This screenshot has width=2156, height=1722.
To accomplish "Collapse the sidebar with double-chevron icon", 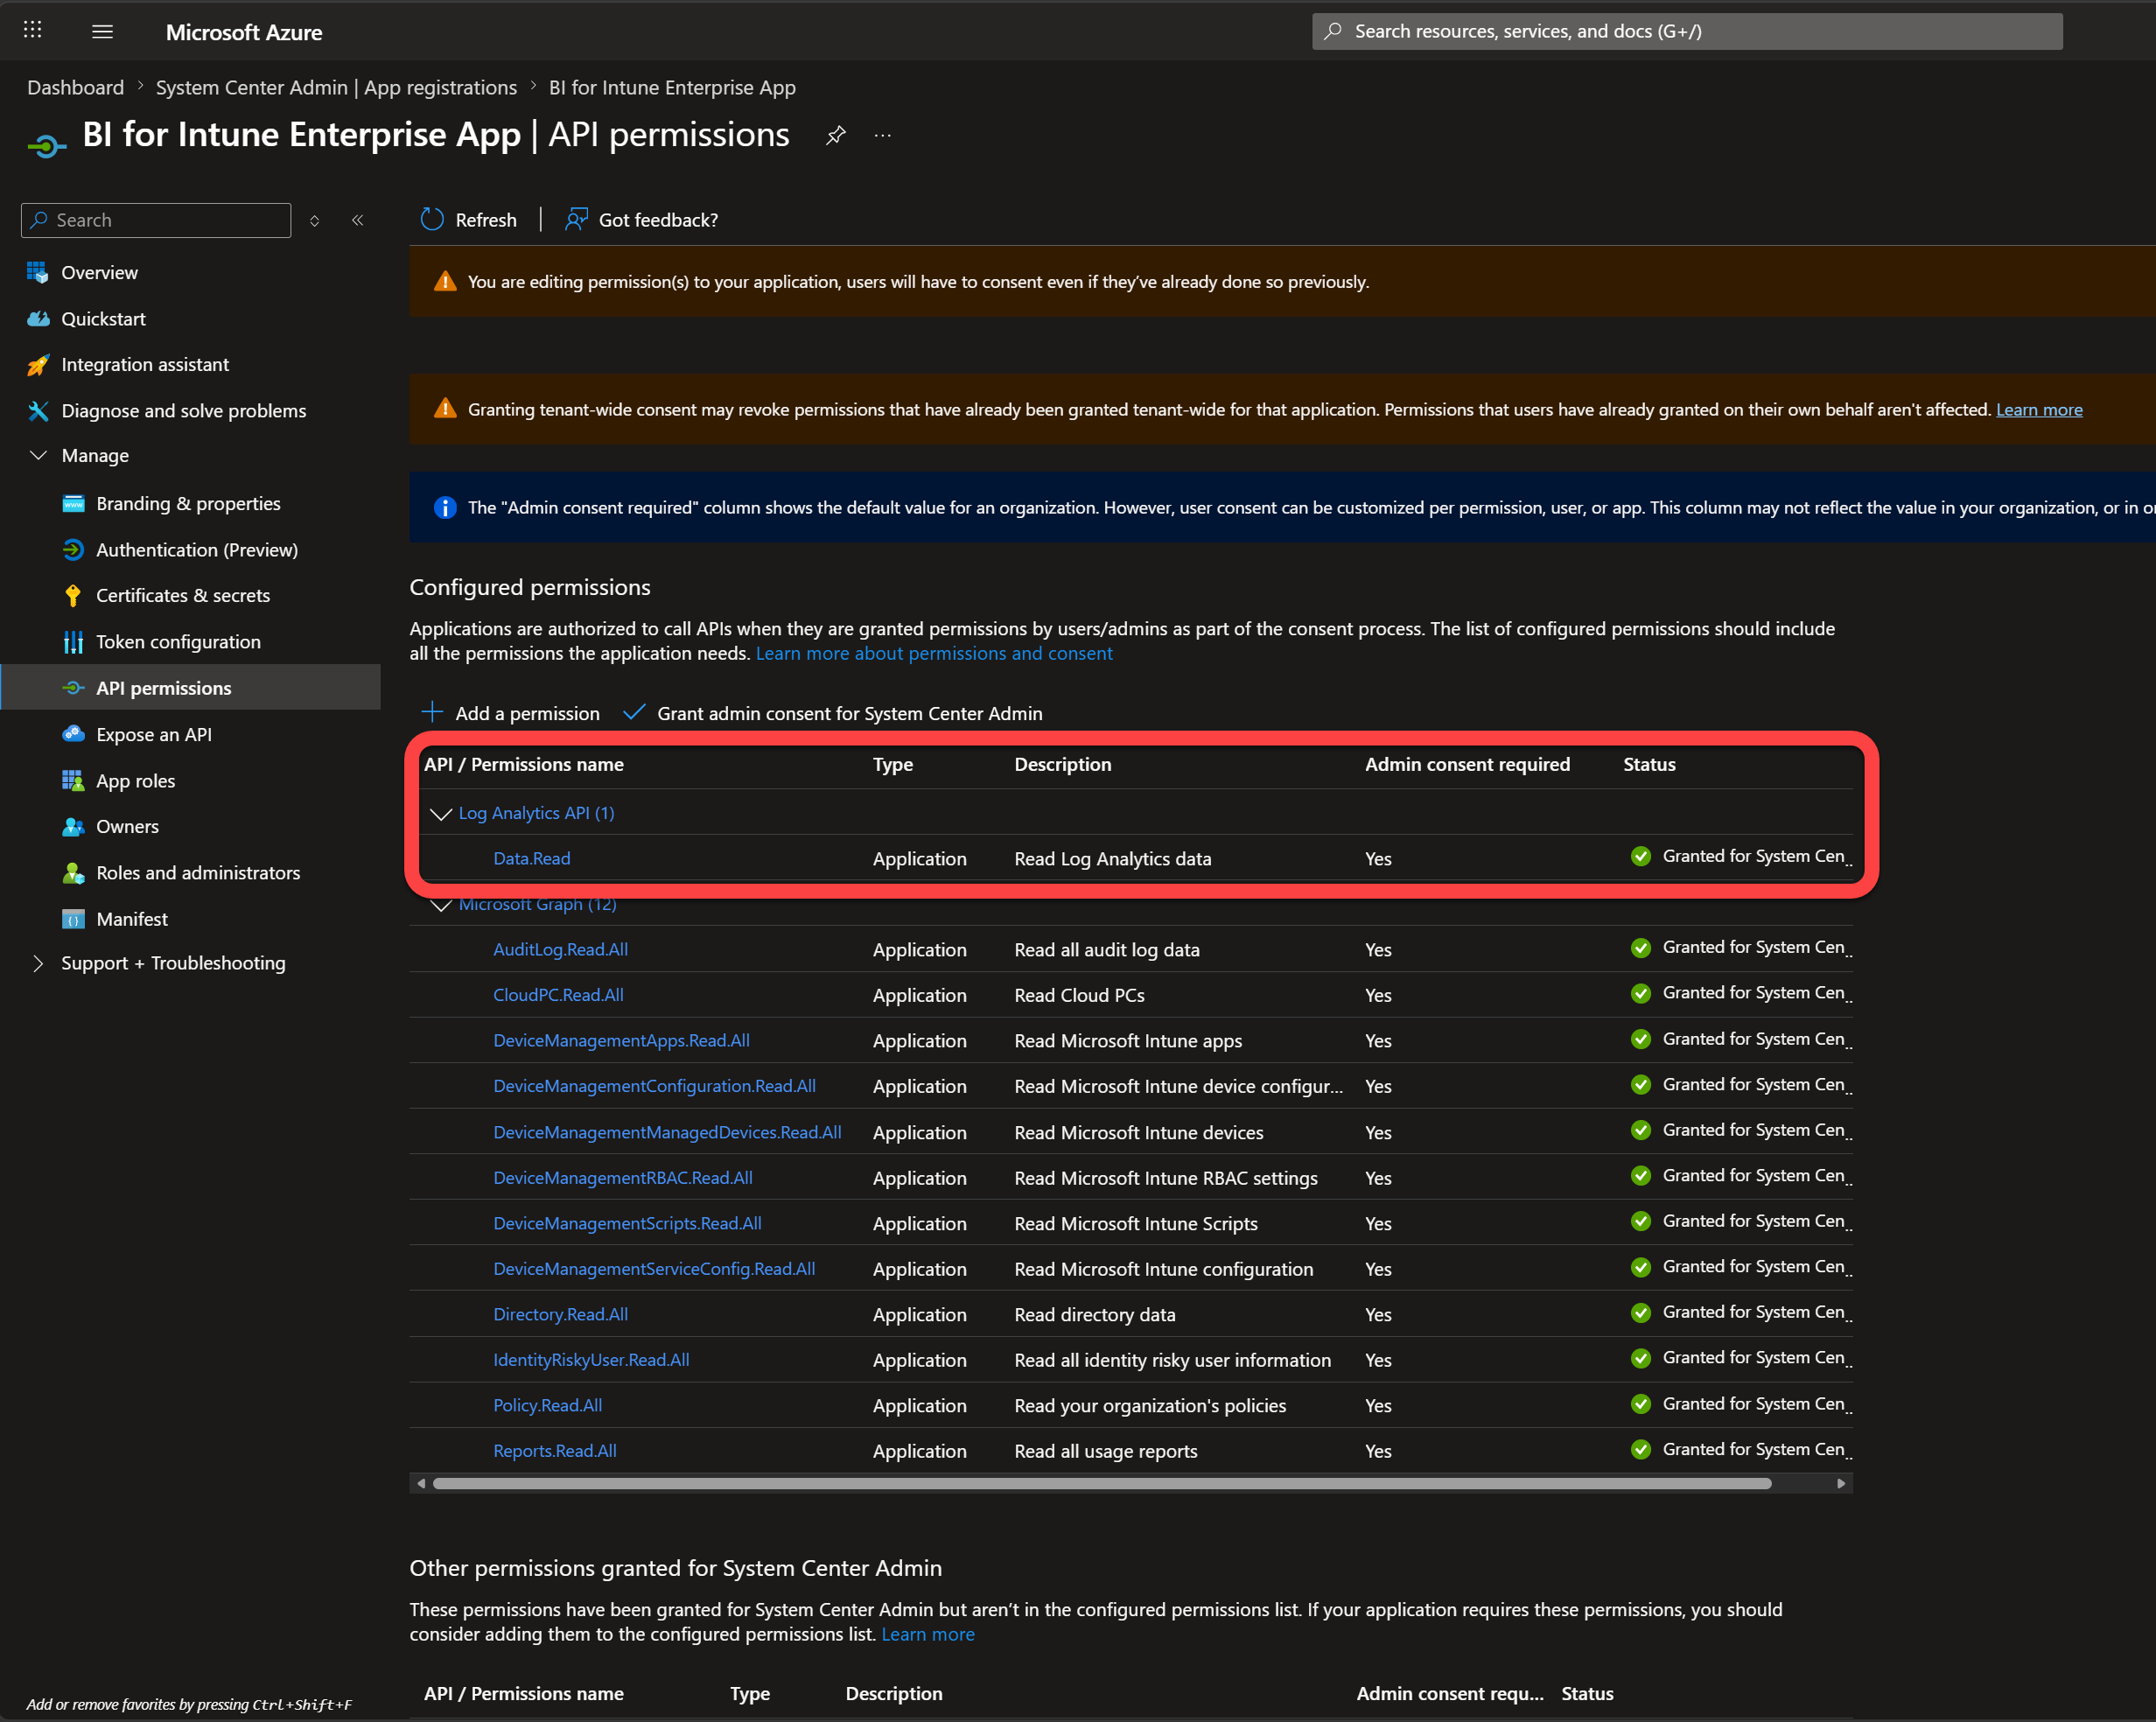I will click(358, 220).
